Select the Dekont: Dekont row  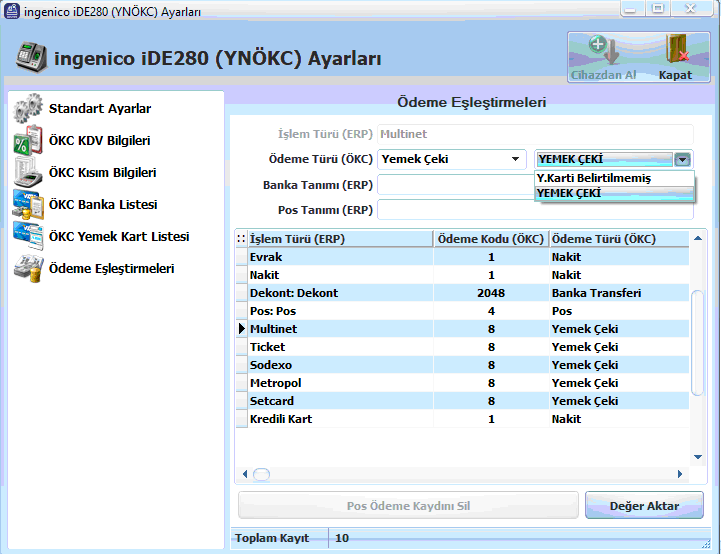point(462,293)
